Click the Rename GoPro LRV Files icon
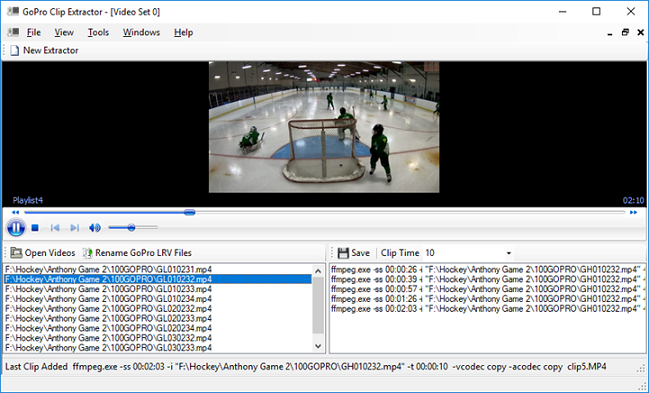The width and height of the screenshot is (649, 393). [x=87, y=253]
